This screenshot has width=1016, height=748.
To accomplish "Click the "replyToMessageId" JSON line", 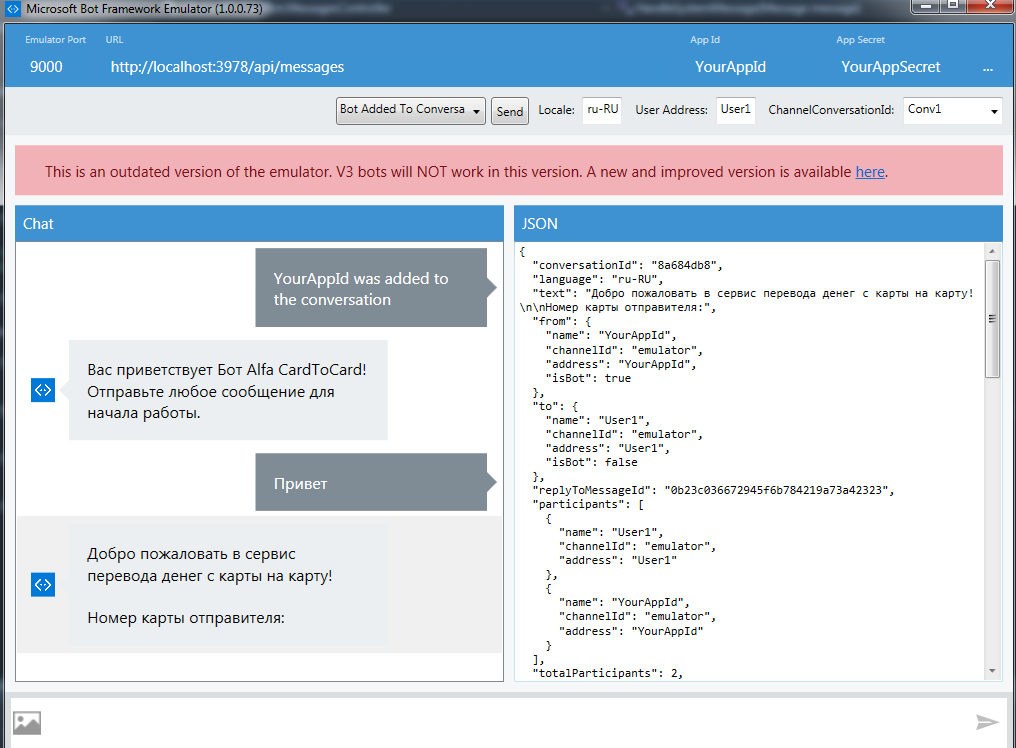I will coord(713,490).
